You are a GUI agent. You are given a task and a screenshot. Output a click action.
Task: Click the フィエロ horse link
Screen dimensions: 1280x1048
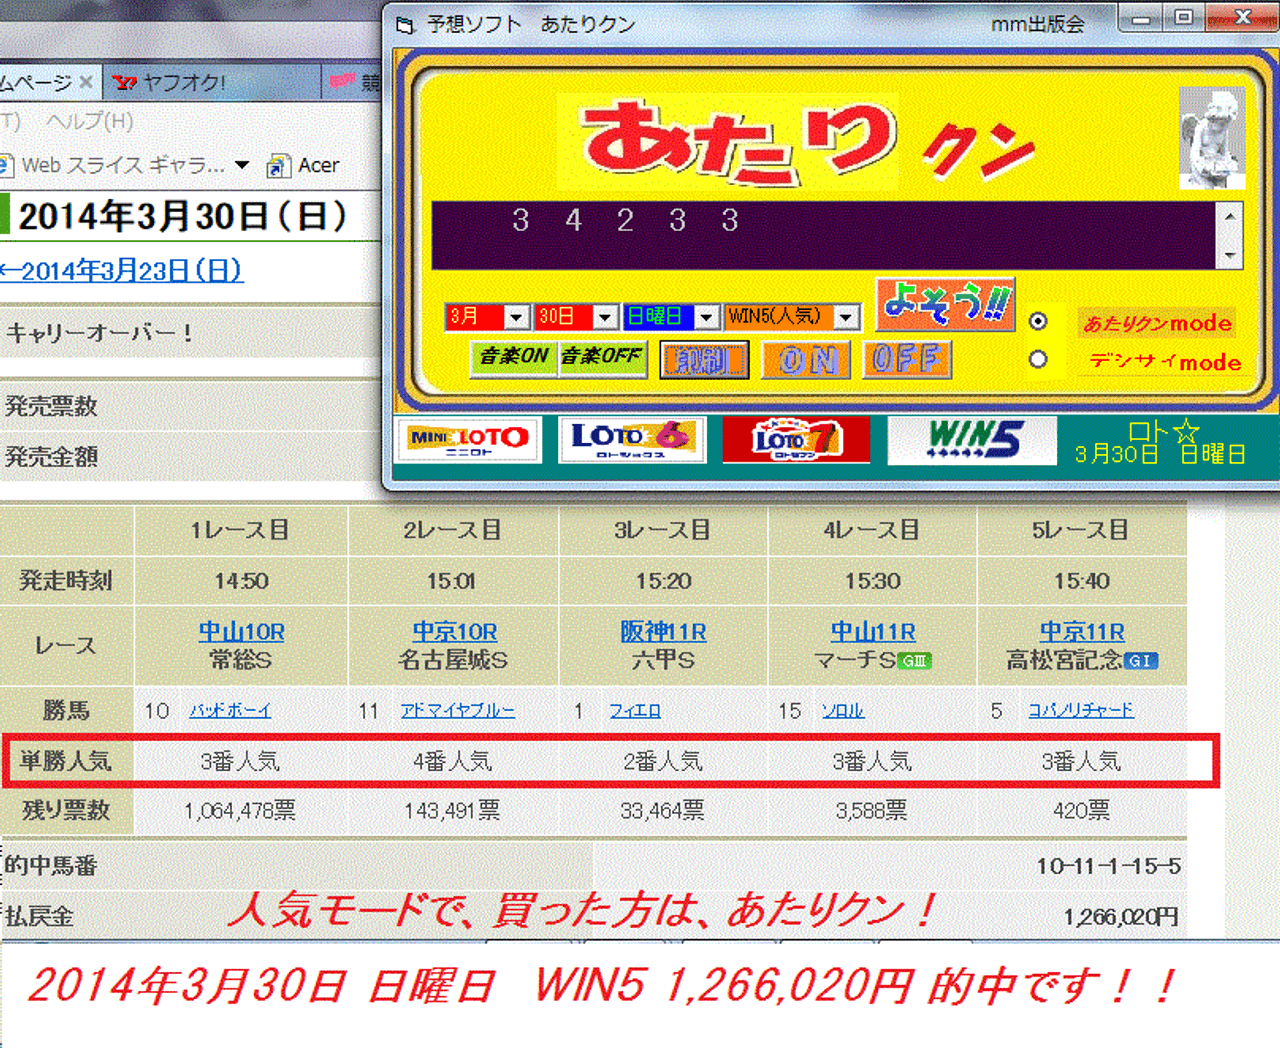635,711
